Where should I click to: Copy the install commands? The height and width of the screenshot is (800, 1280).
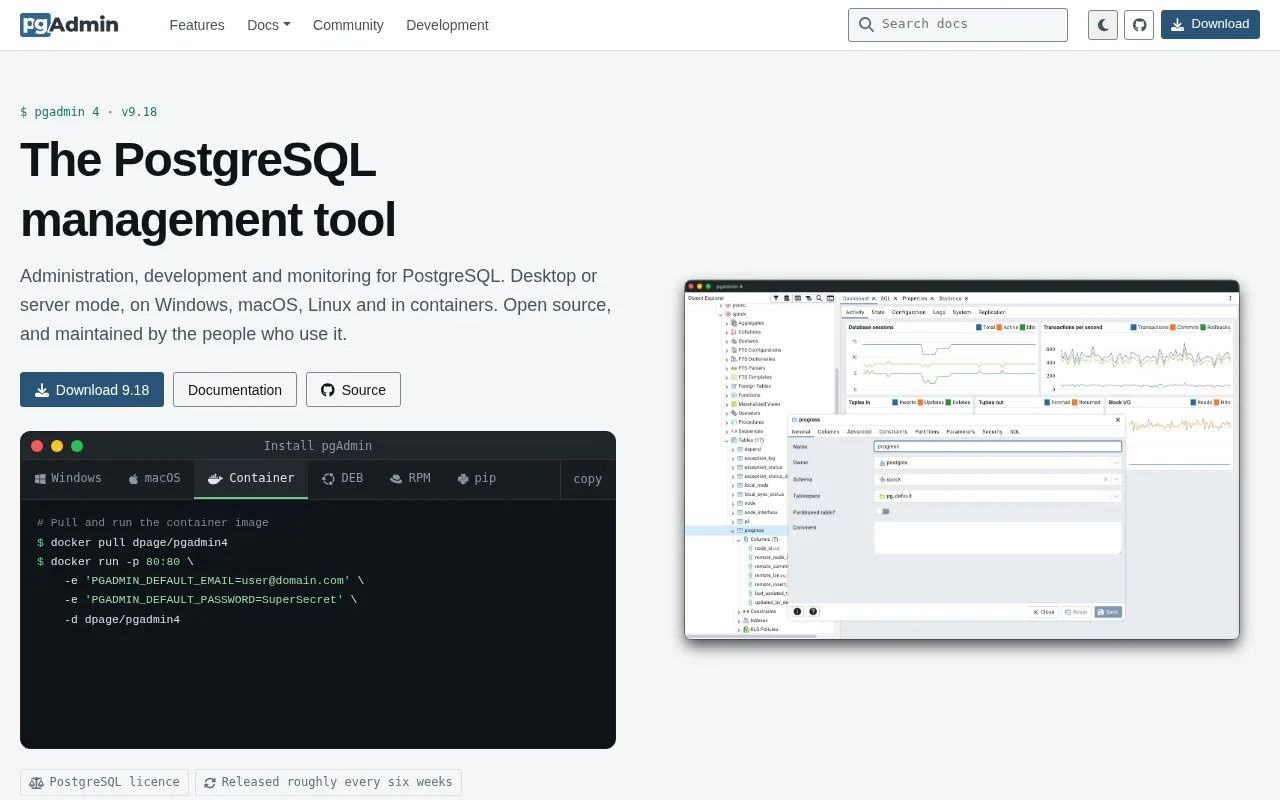click(588, 479)
